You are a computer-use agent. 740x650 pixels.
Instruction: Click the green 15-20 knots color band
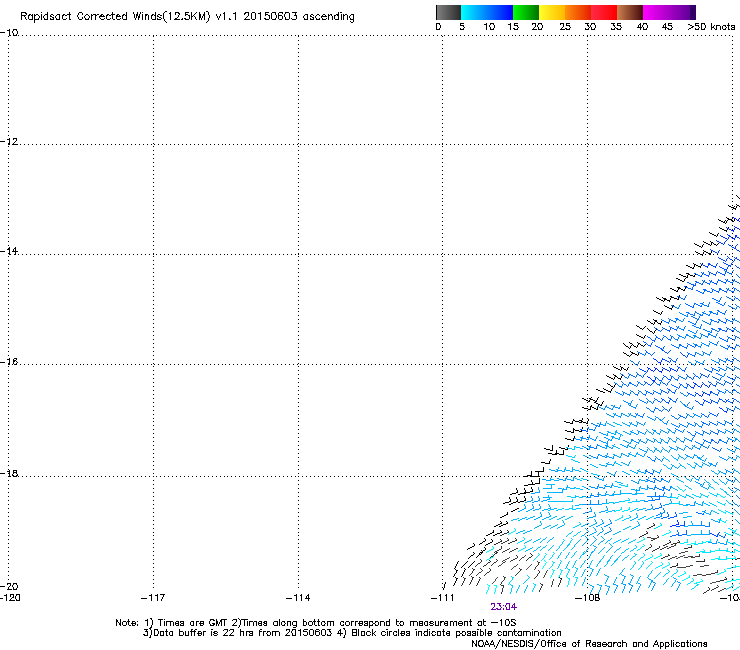pos(526,12)
